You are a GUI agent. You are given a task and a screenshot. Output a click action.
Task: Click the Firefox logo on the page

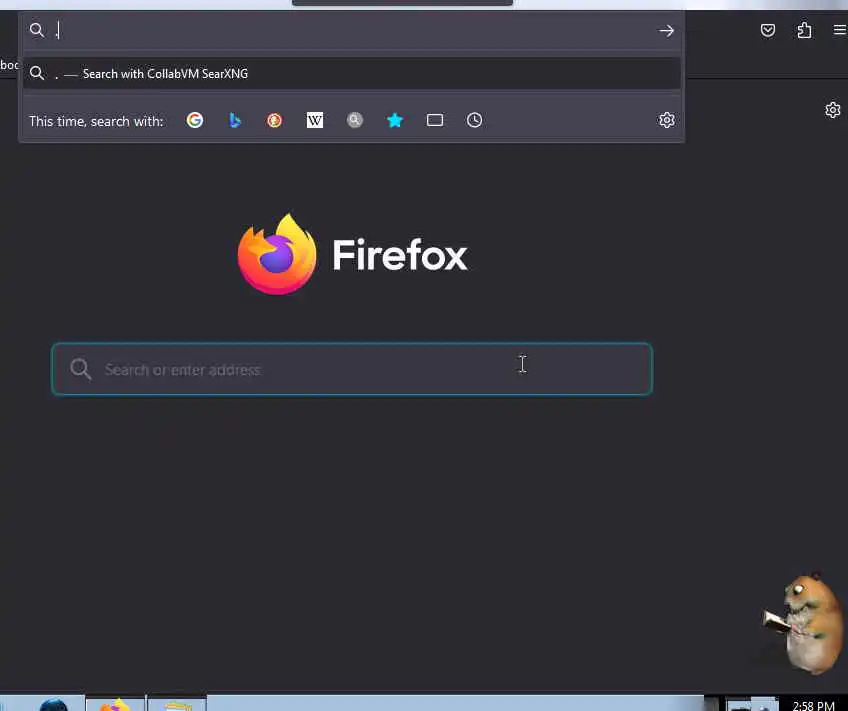coord(277,254)
